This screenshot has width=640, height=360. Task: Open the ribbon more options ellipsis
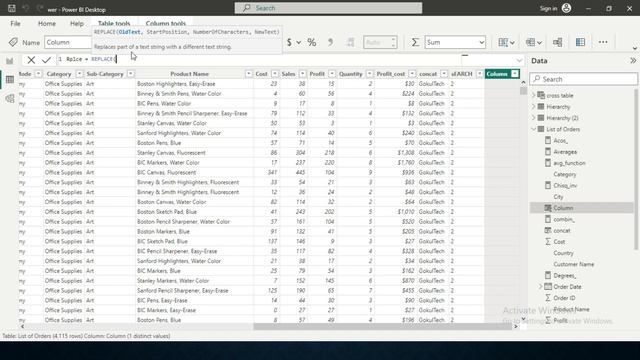(603, 42)
